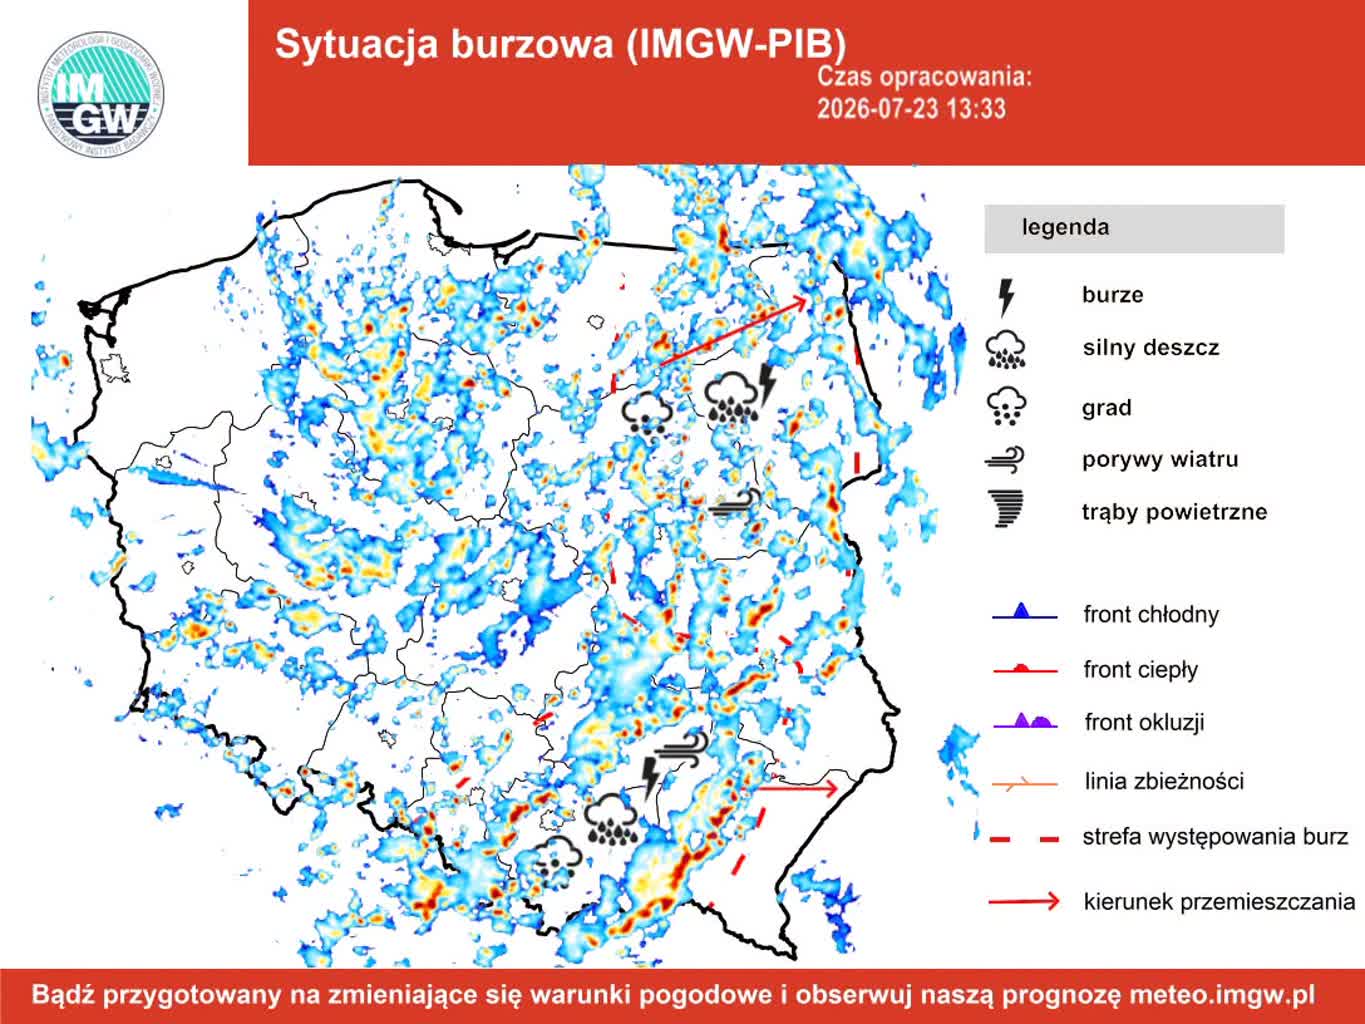Click the 'linia zbieżności' legend label
Screen dimensions: 1365x1024
point(1164,781)
